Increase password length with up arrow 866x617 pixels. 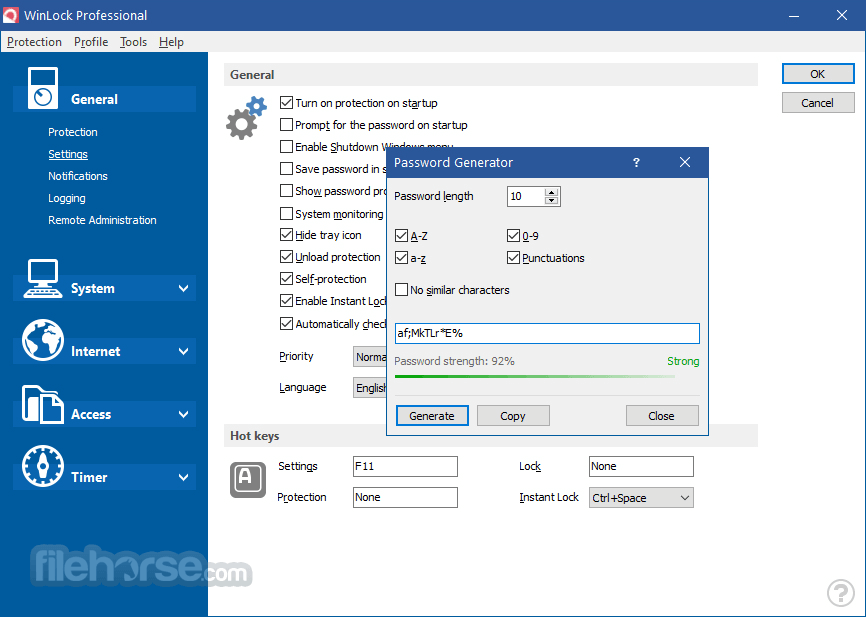(x=551, y=192)
